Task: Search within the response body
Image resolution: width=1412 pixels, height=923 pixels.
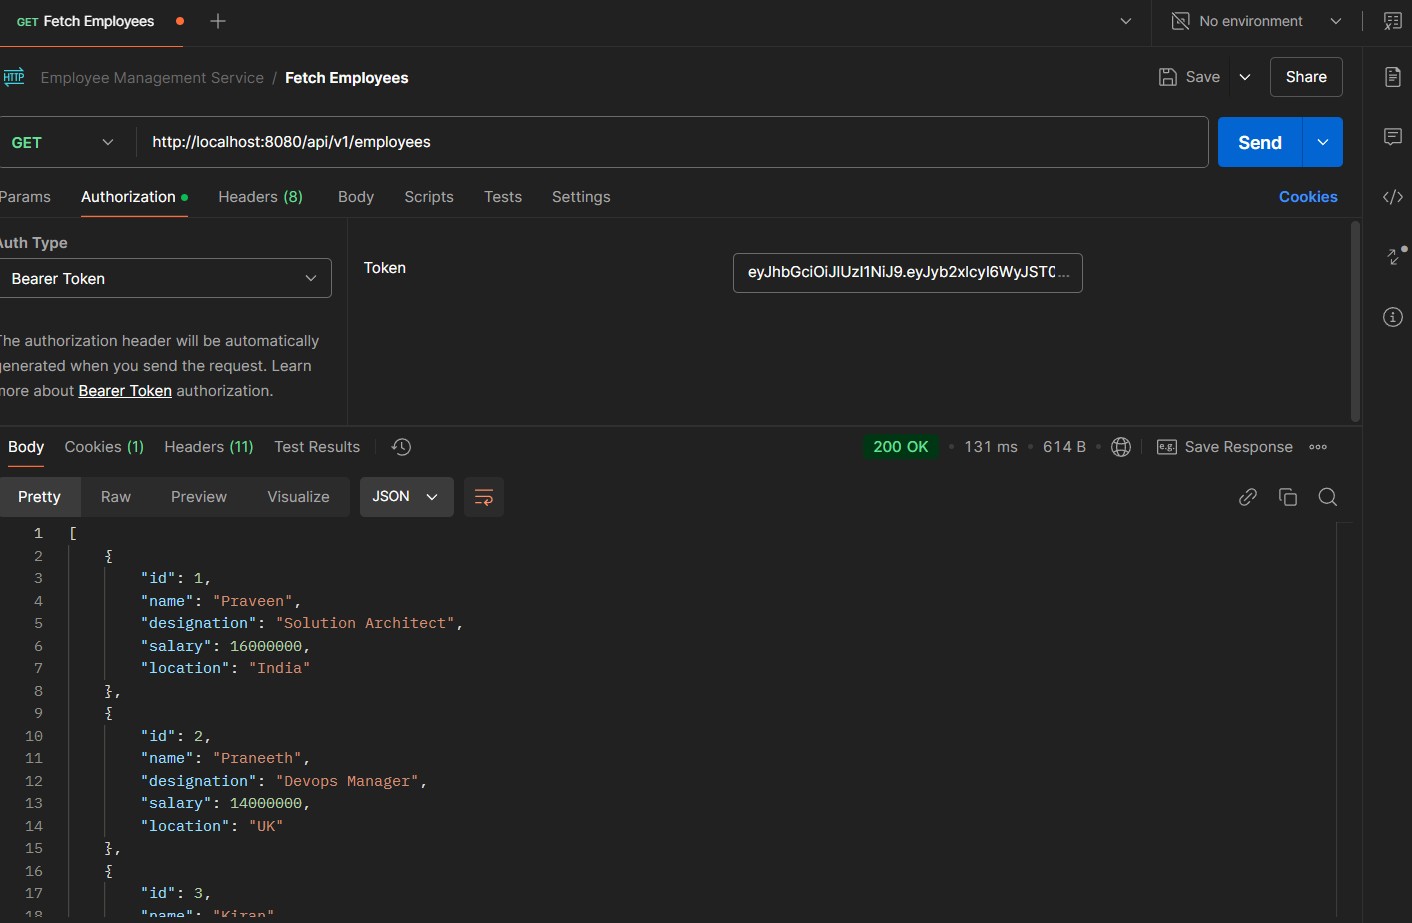Action: pyautogui.click(x=1328, y=497)
